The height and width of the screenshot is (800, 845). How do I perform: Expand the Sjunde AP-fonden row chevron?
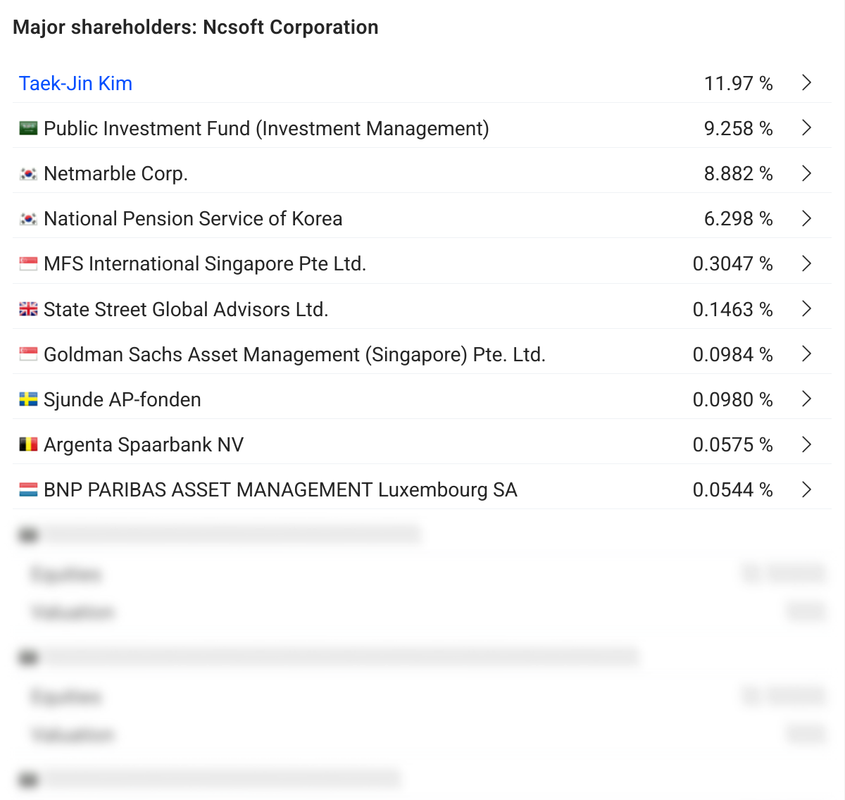click(806, 399)
